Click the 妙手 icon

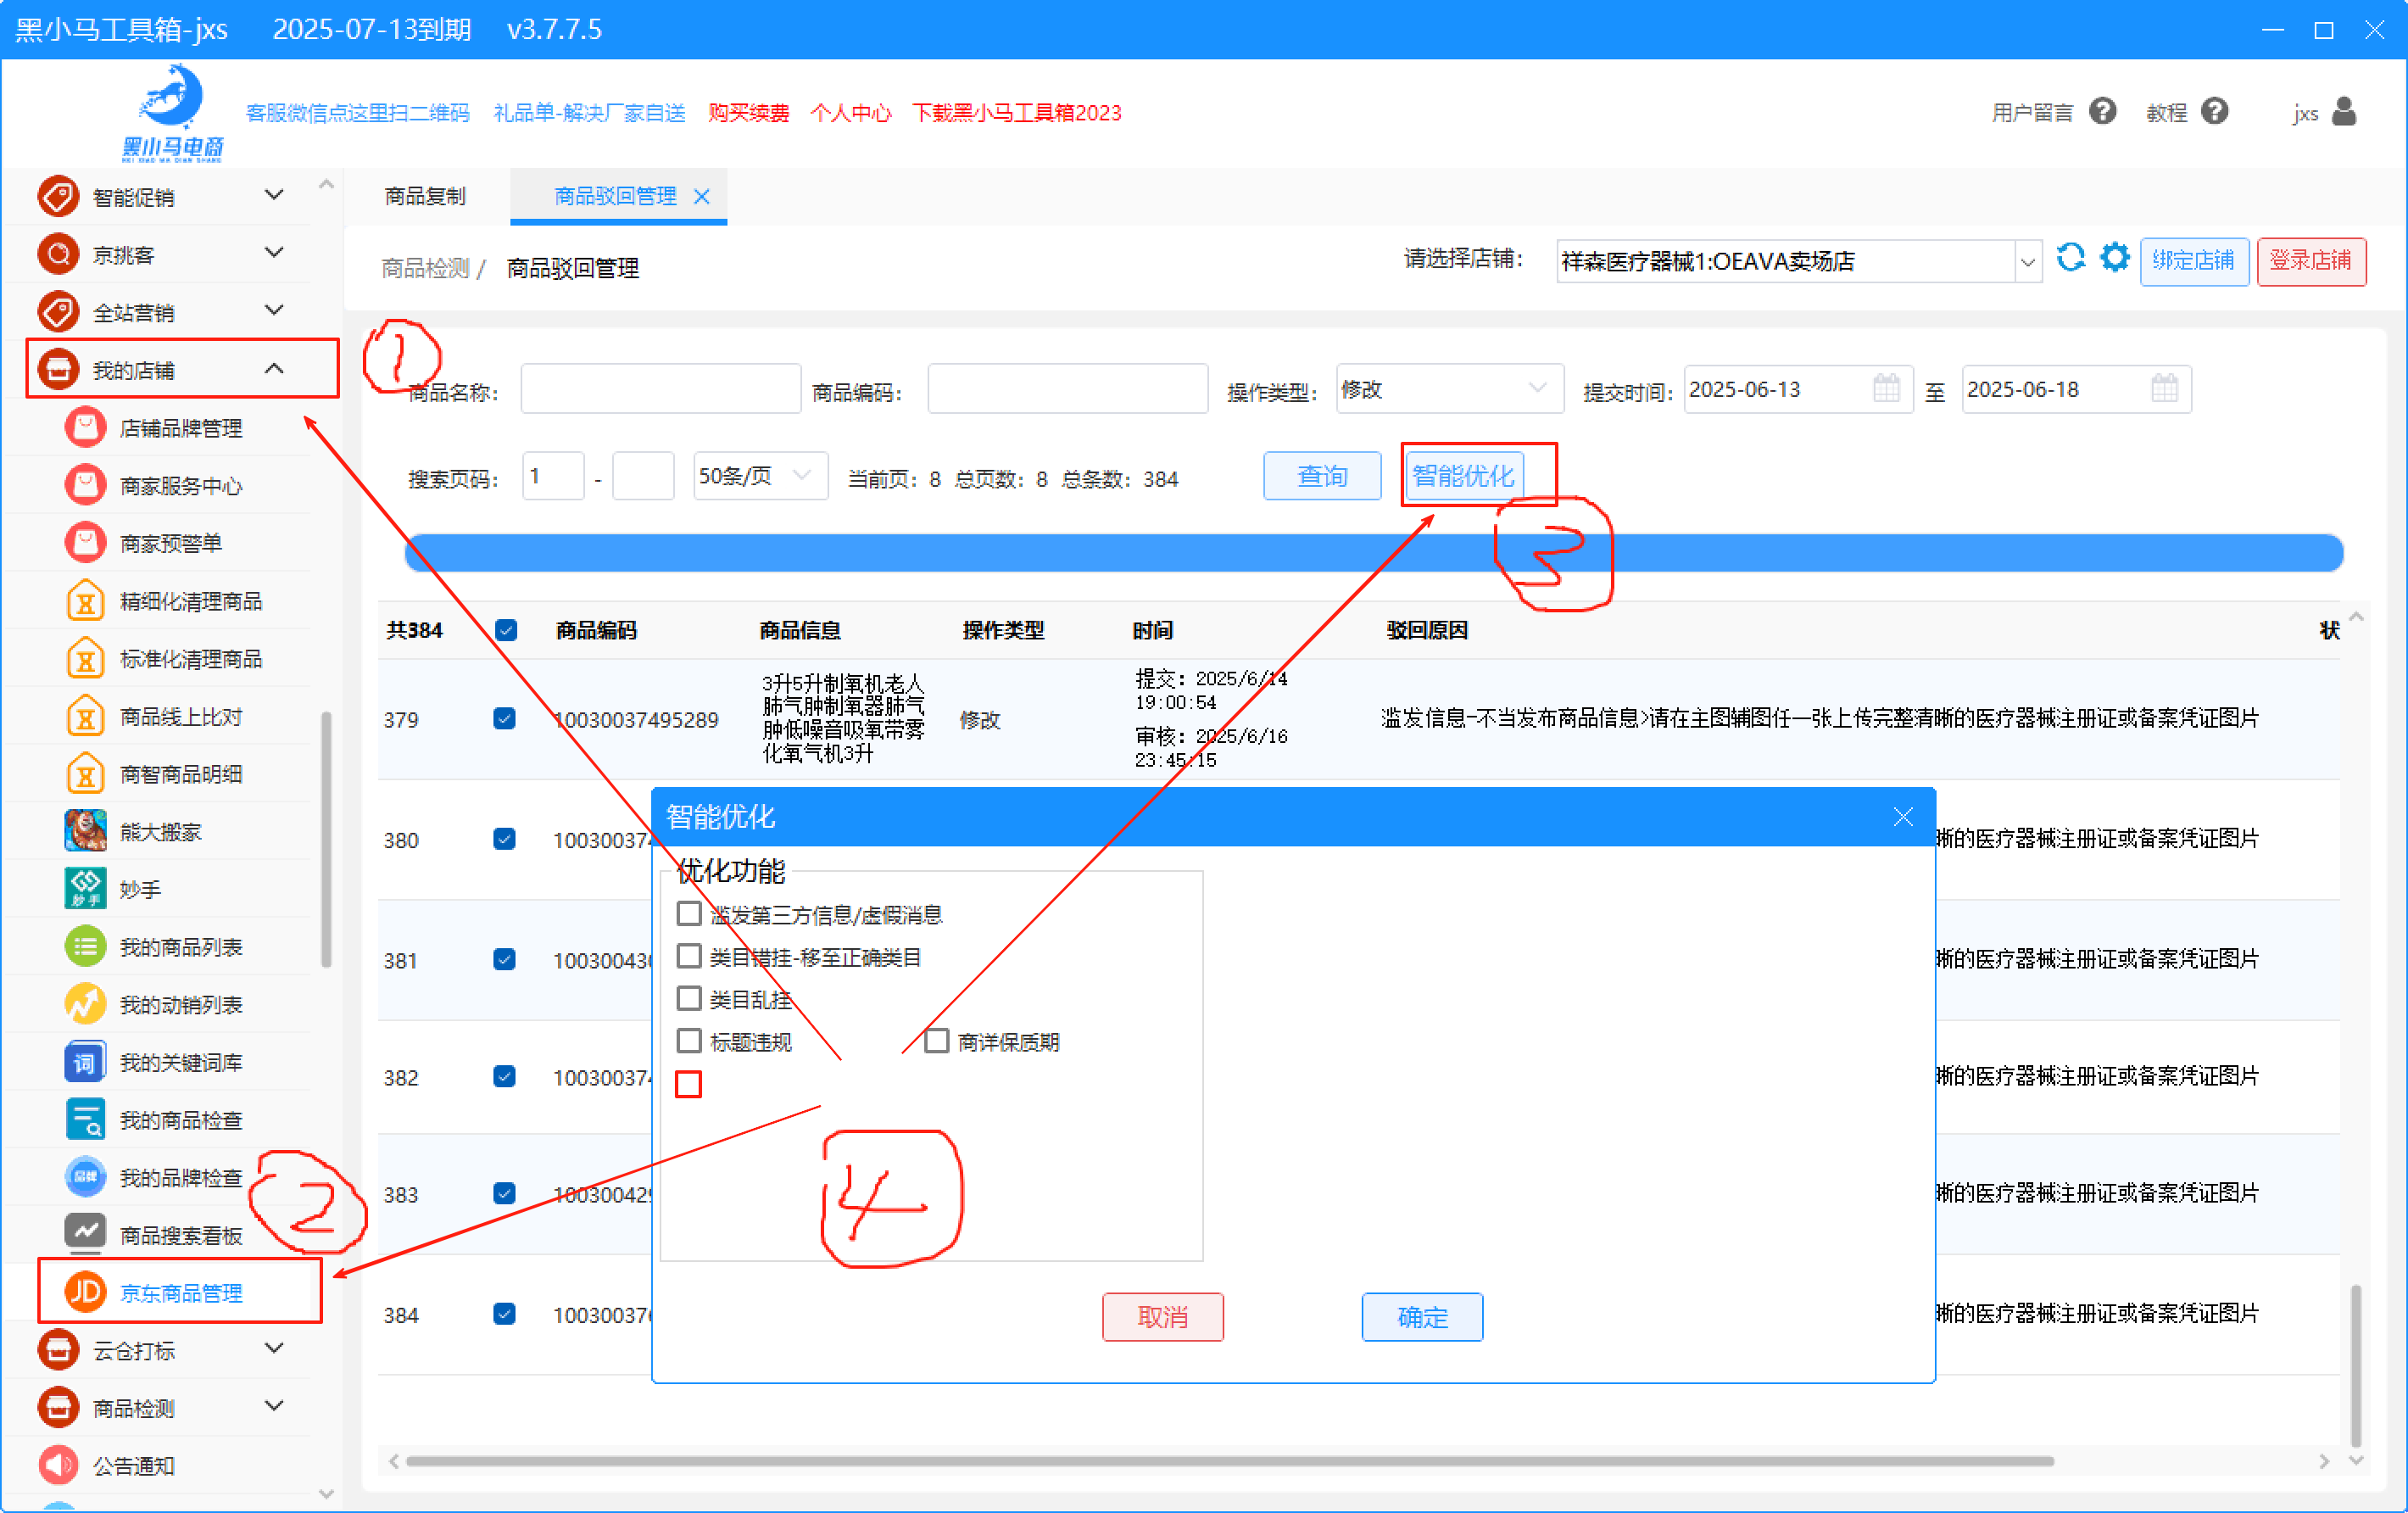(x=85, y=889)
